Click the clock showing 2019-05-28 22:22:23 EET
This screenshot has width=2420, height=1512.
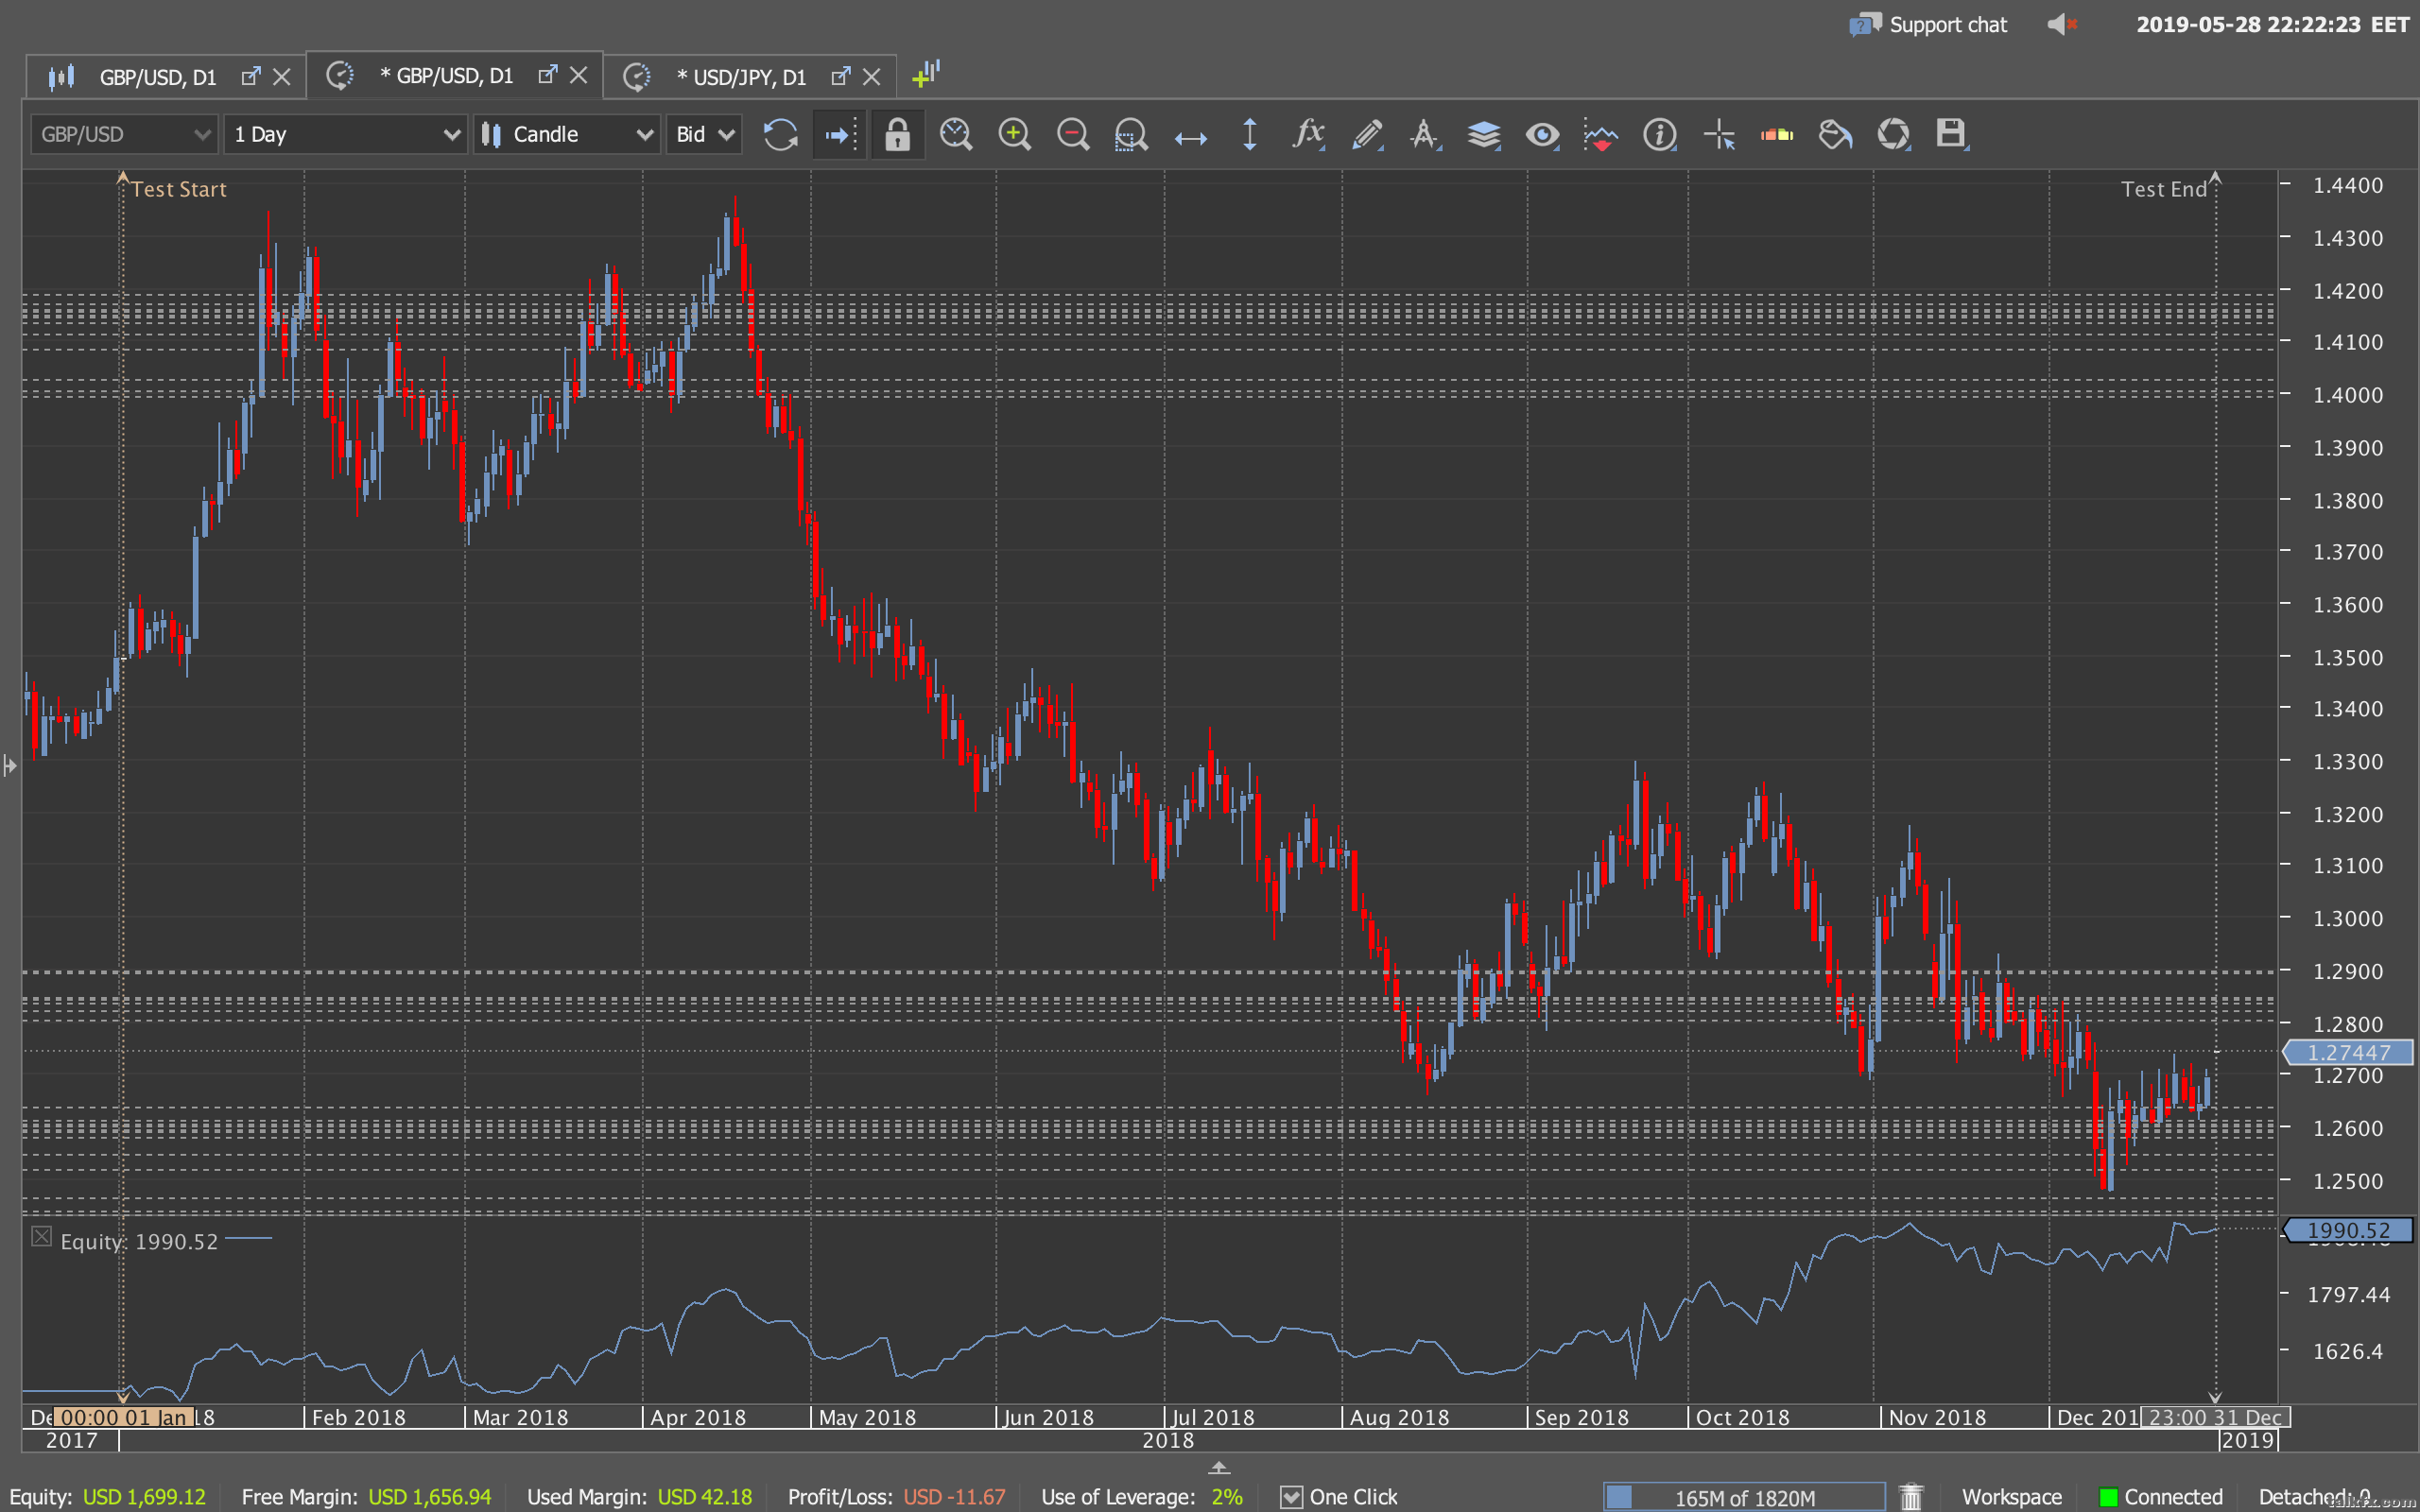point(2272,24)
